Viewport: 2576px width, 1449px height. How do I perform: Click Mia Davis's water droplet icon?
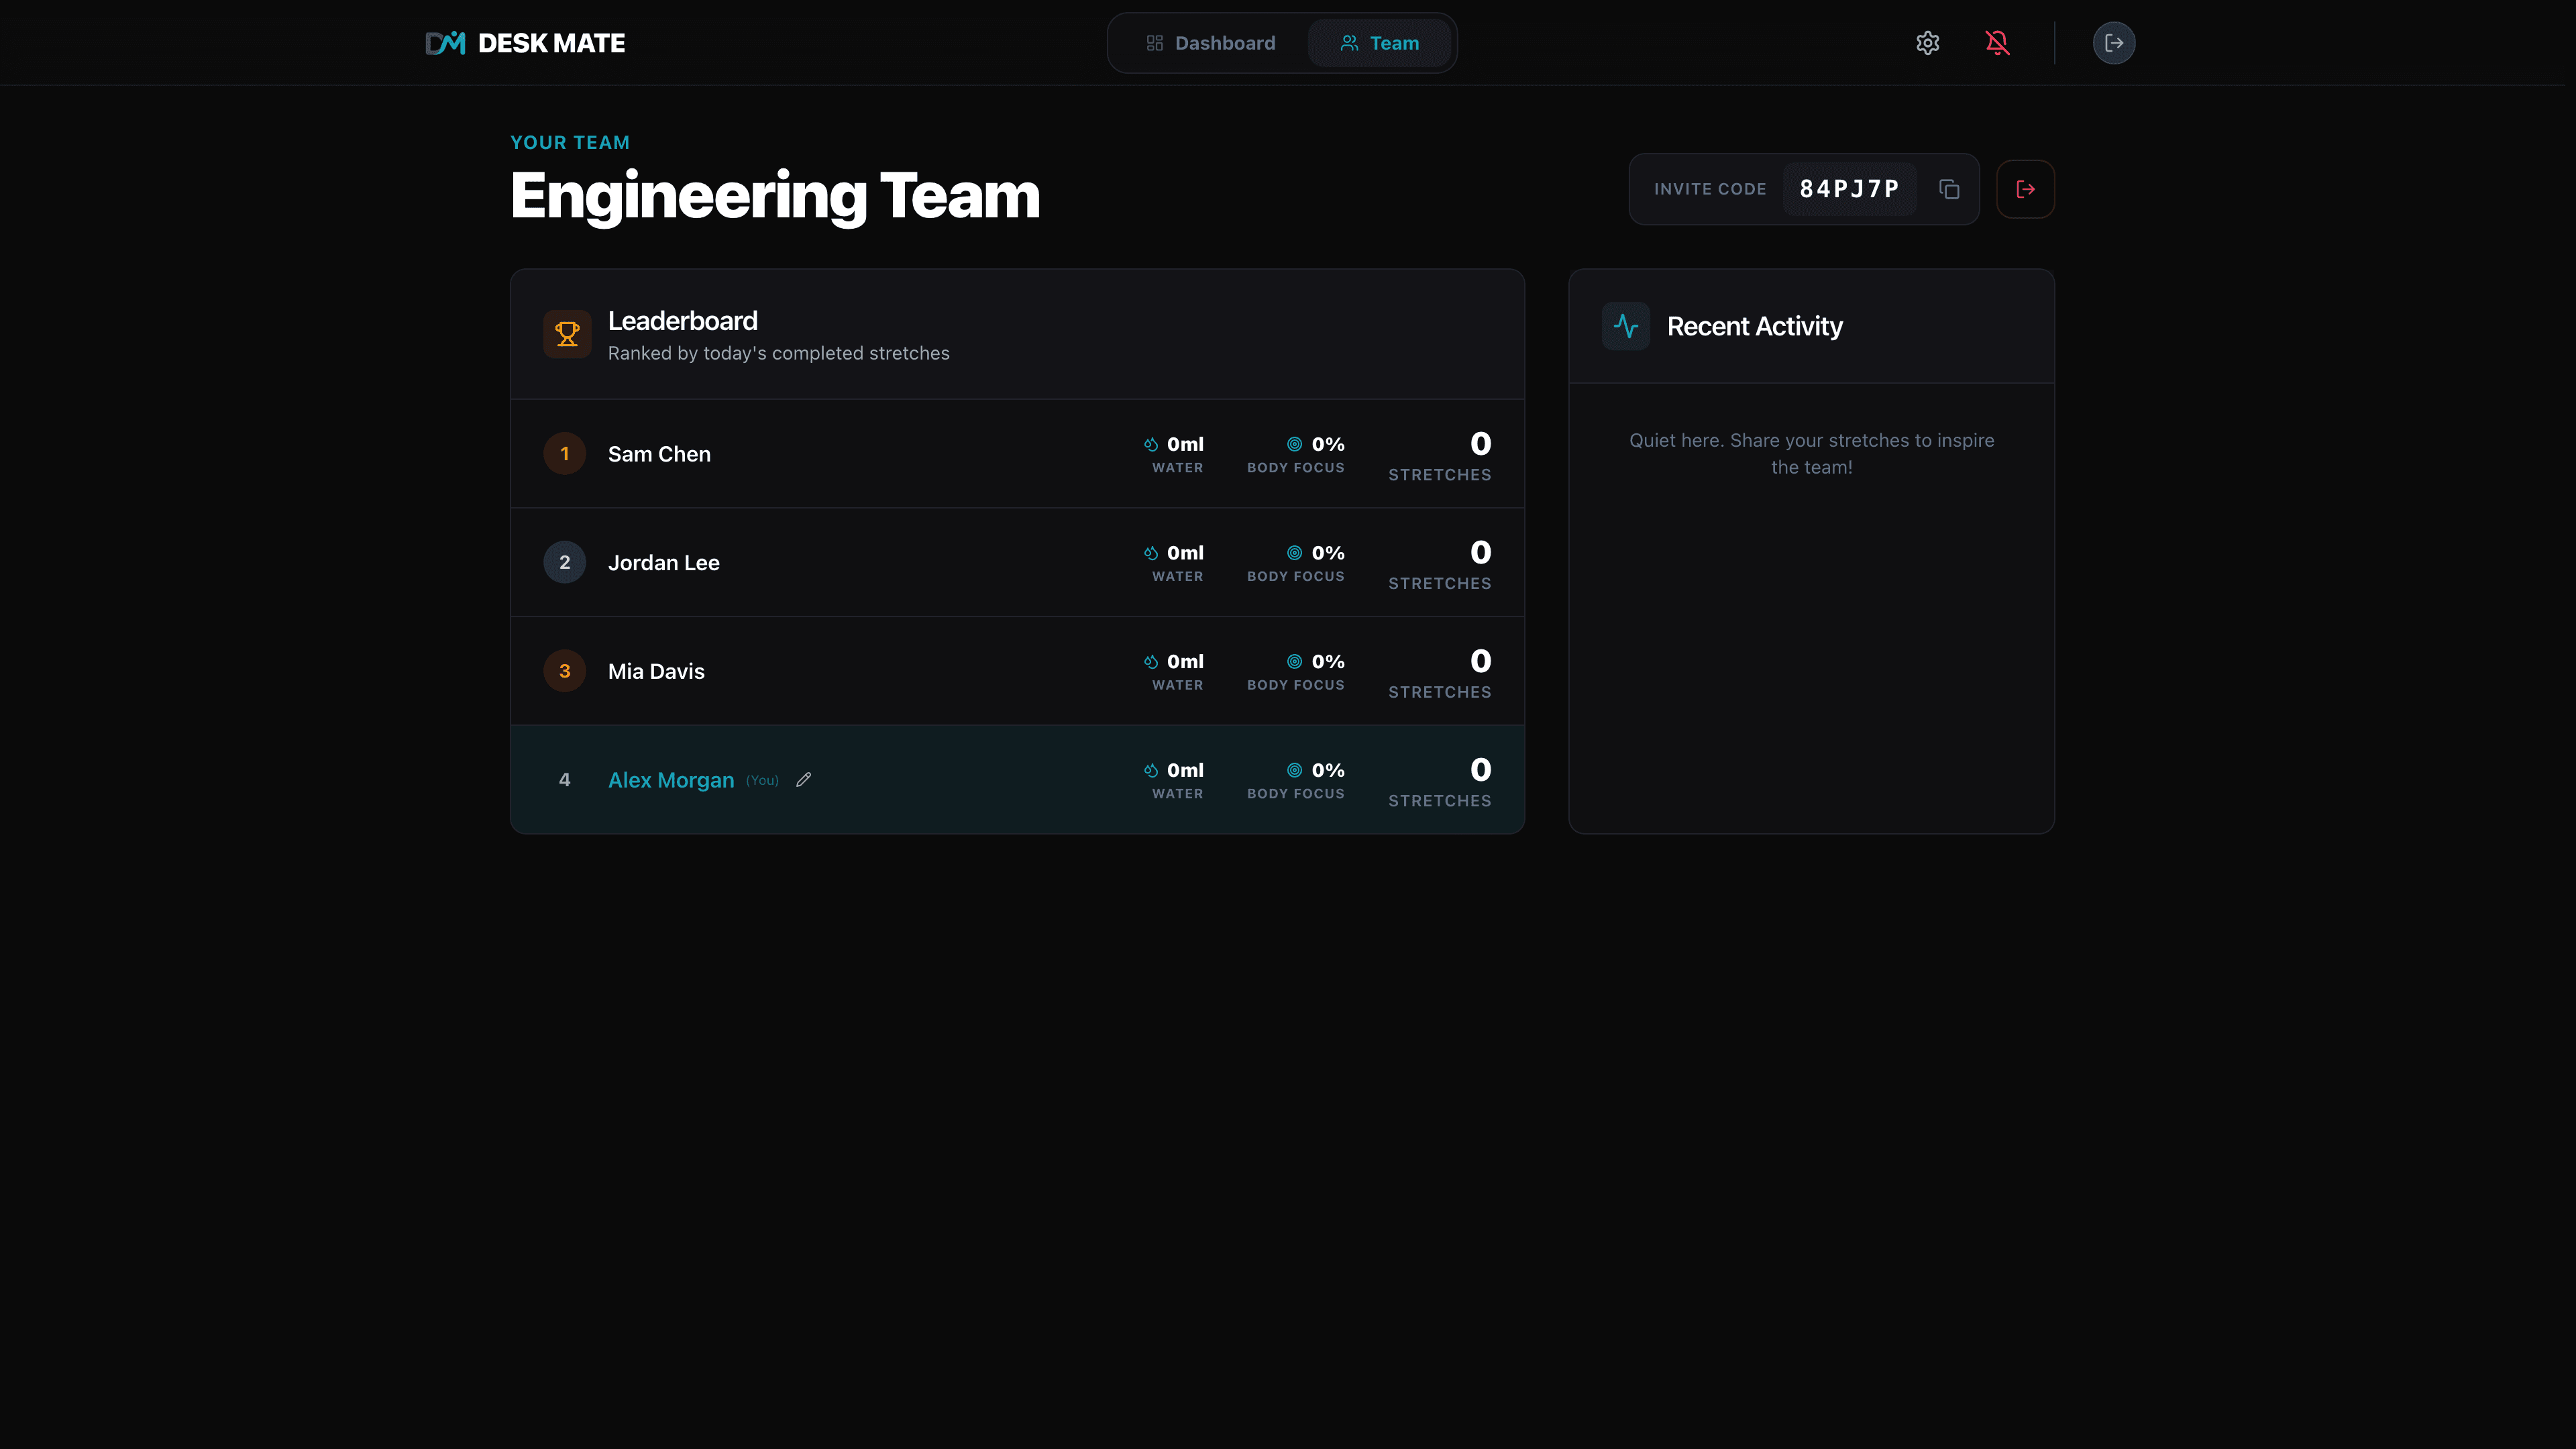click(1151, 662)
